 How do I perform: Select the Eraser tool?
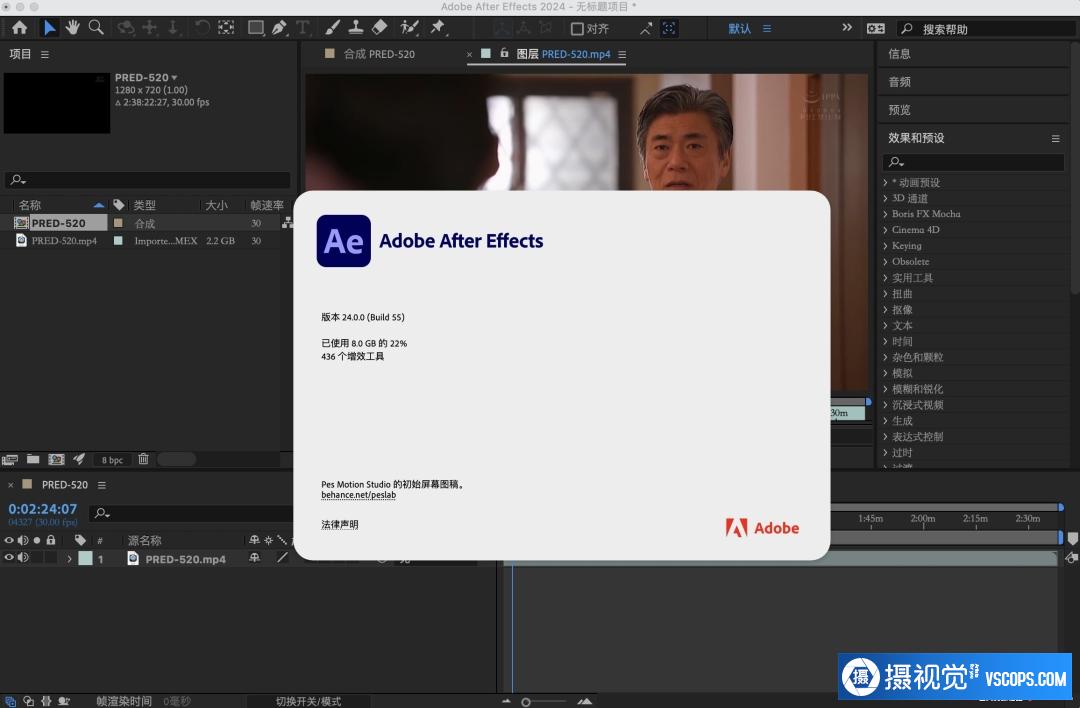click(380, 28)
